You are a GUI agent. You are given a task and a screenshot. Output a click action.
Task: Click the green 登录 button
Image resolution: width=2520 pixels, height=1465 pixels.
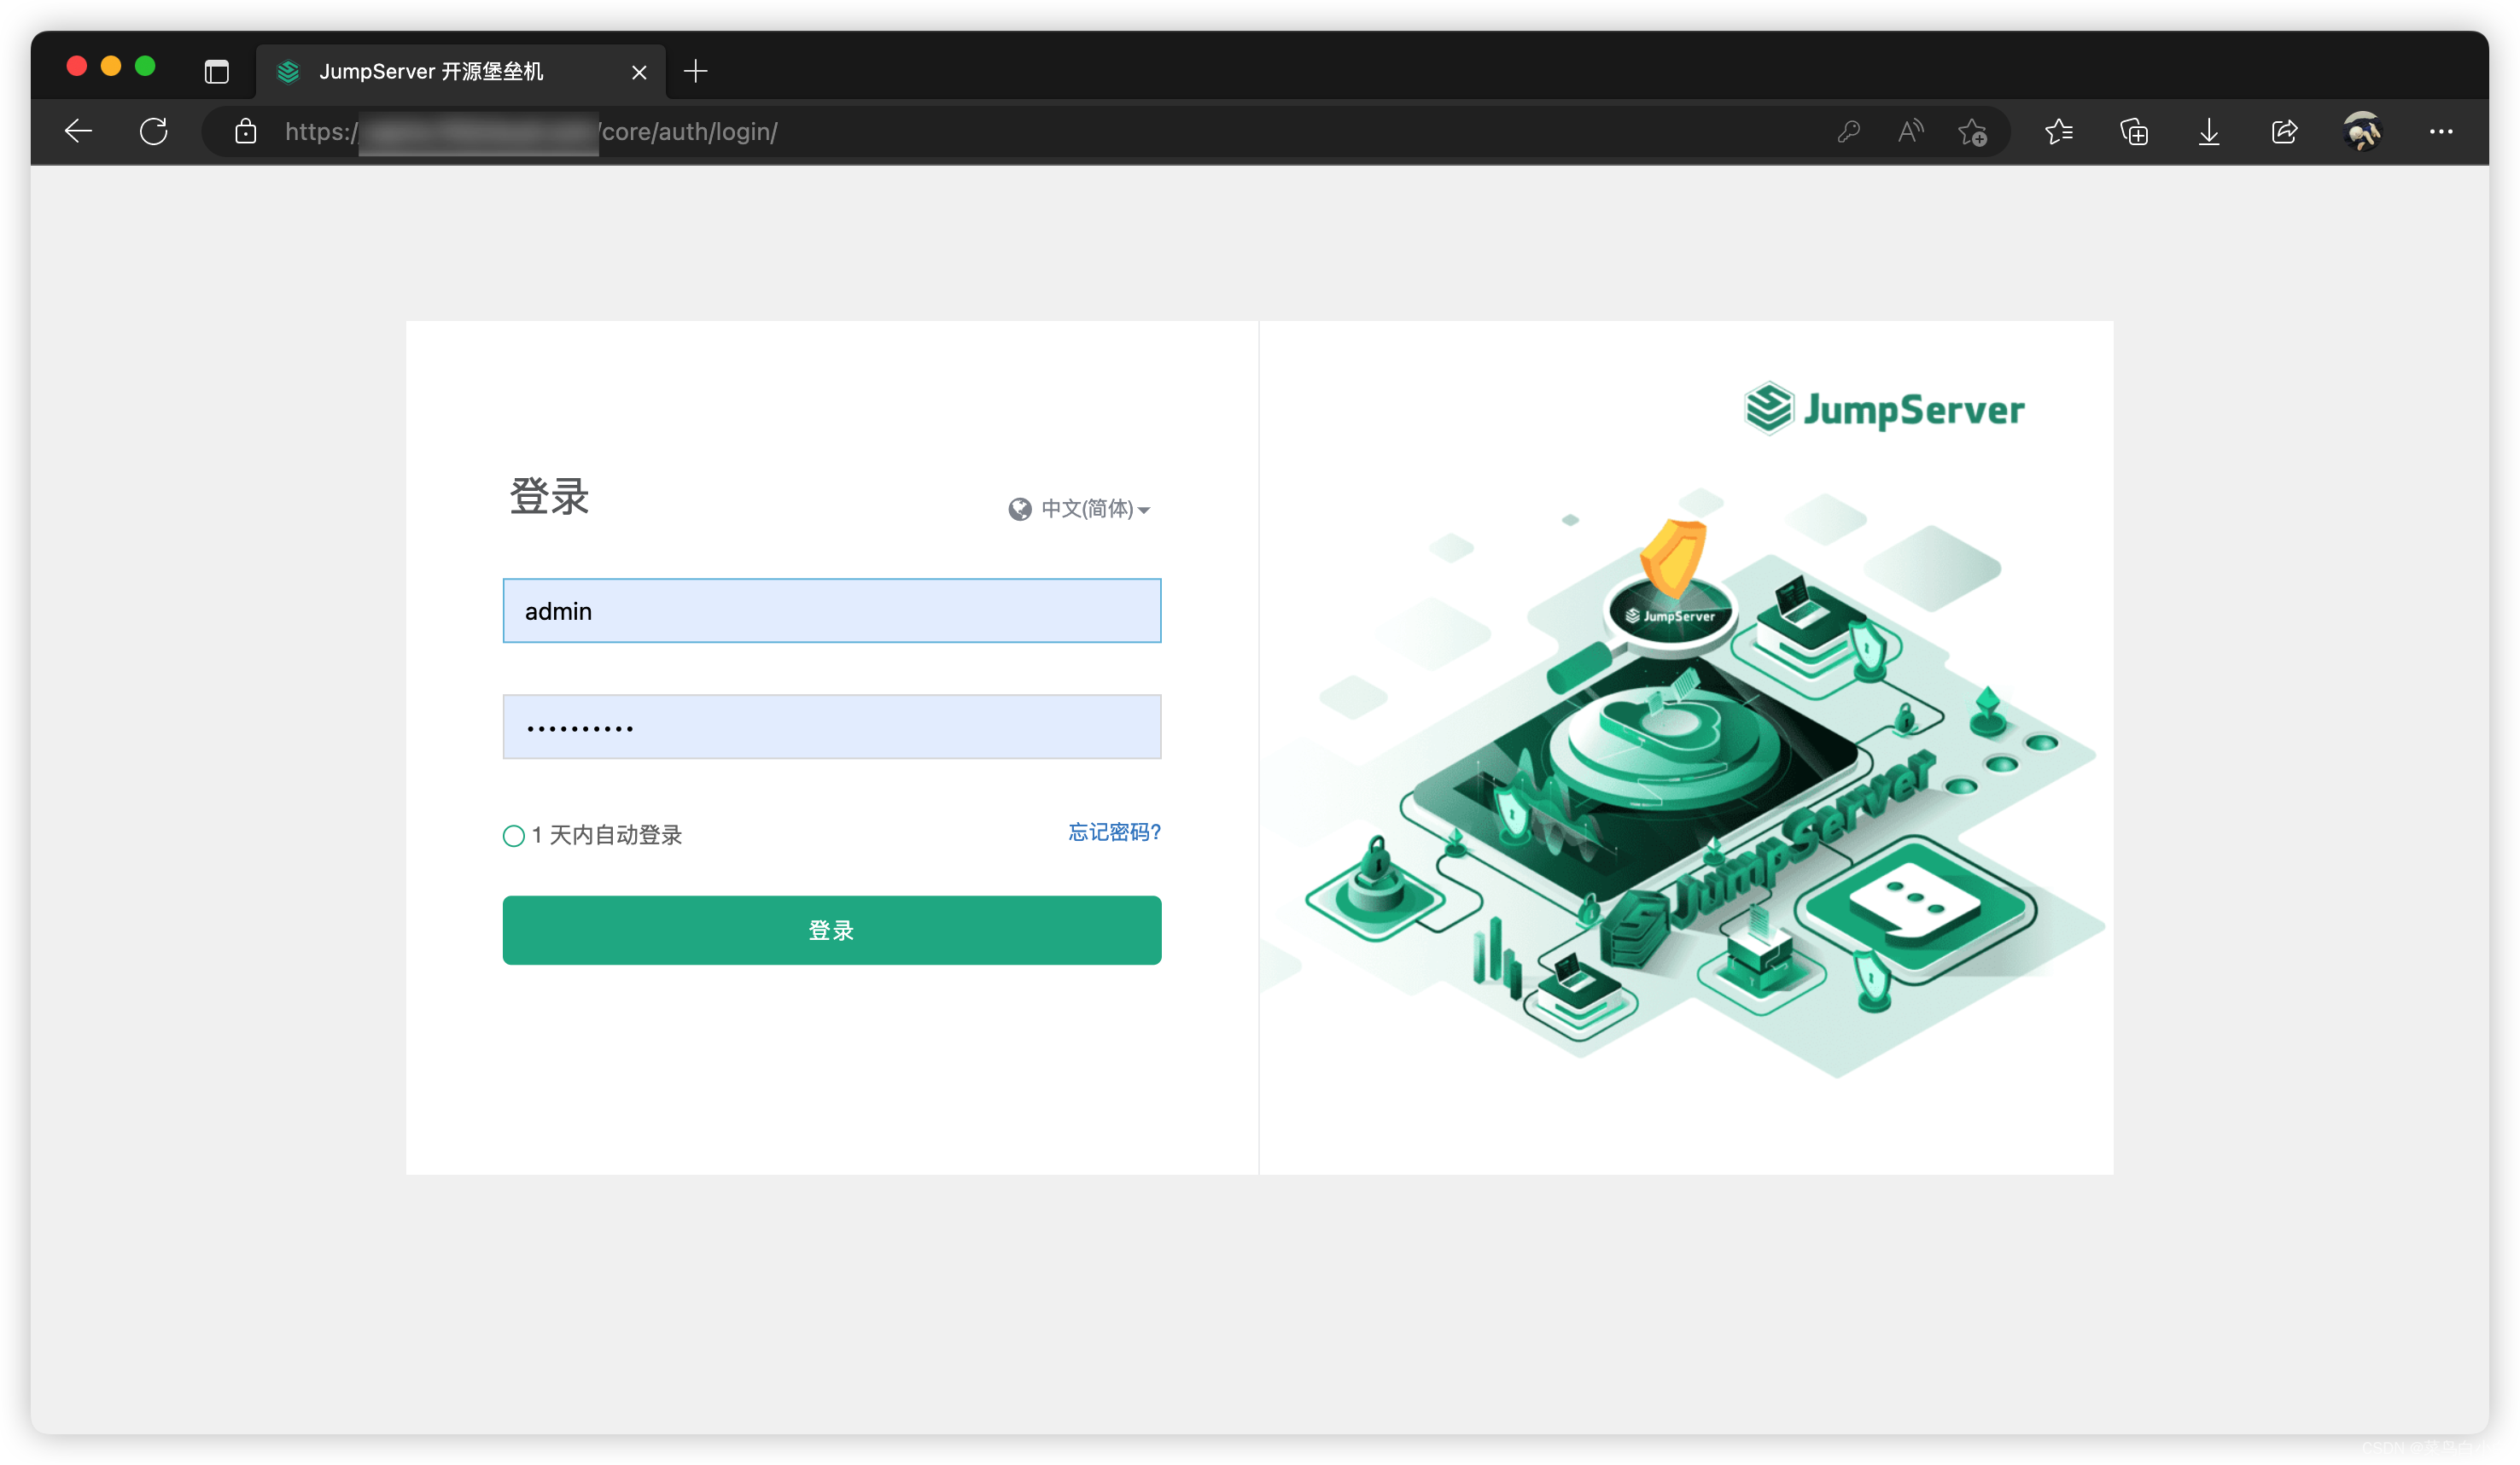(x=831, y=930)
